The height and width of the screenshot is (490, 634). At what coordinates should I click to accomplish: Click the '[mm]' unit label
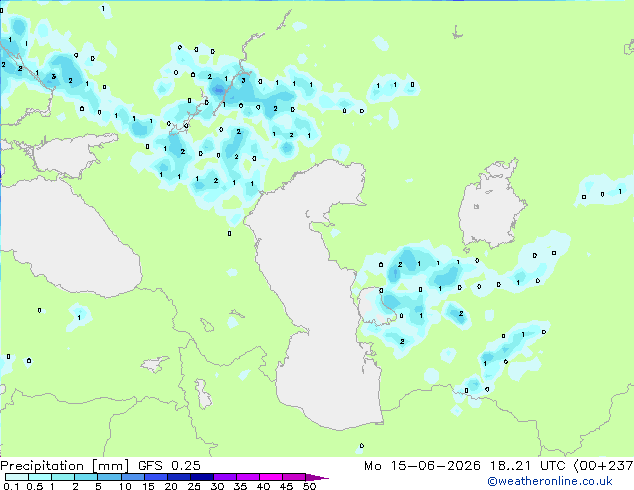click(x=111, y=466)
